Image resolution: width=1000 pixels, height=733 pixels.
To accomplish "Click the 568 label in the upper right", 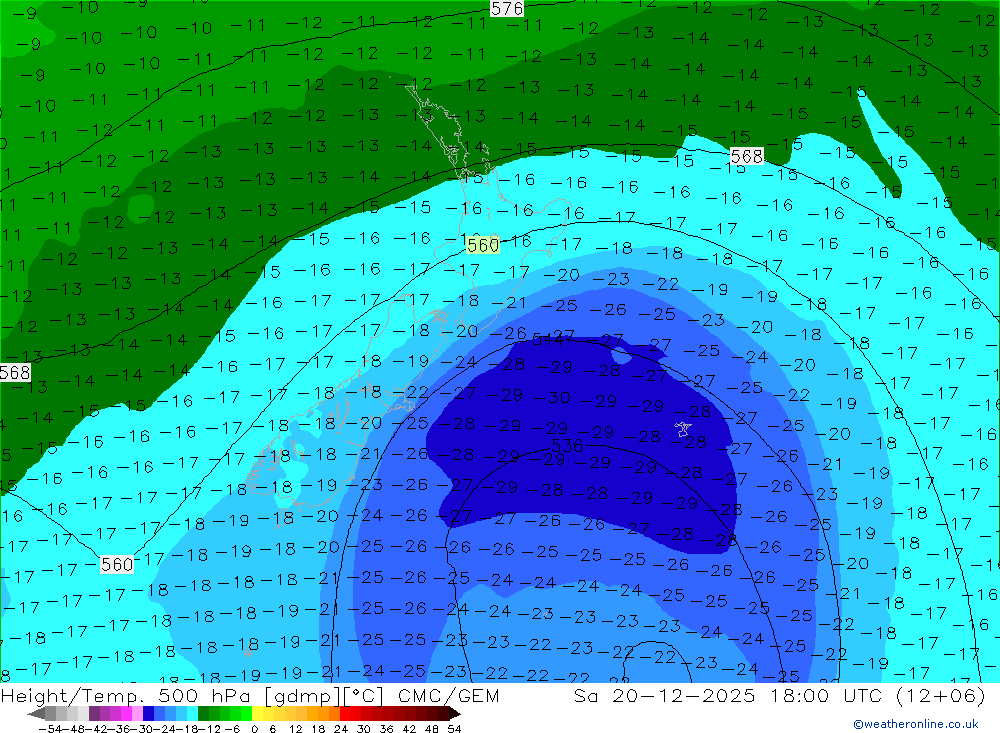I will [746, 156].
